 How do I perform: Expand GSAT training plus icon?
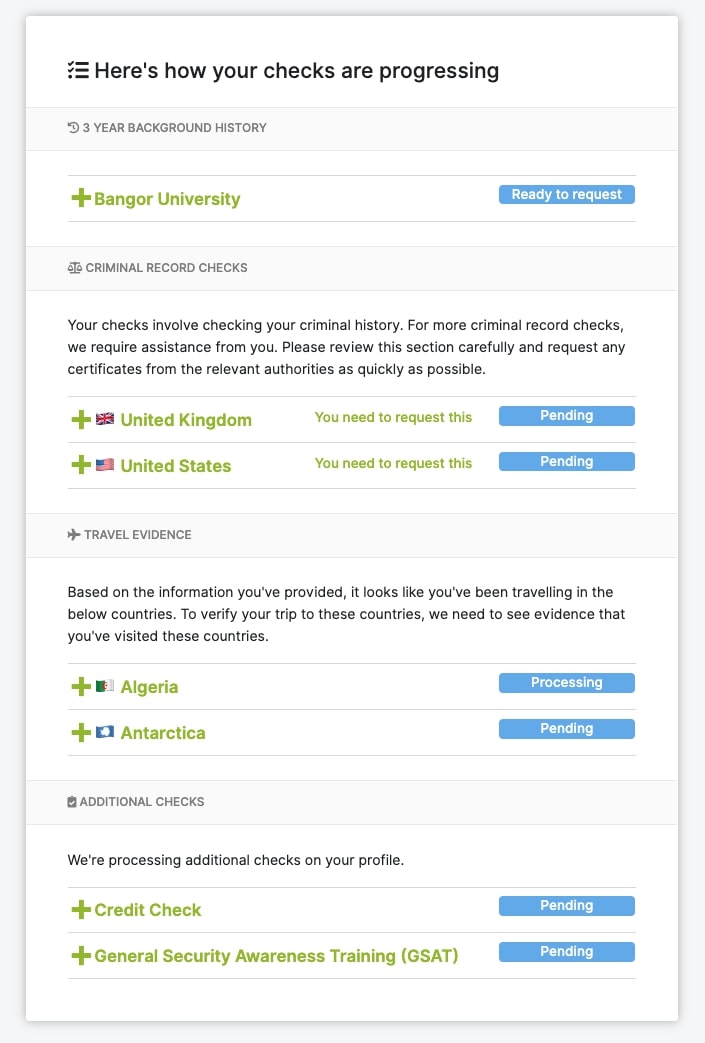click(81, 956)
